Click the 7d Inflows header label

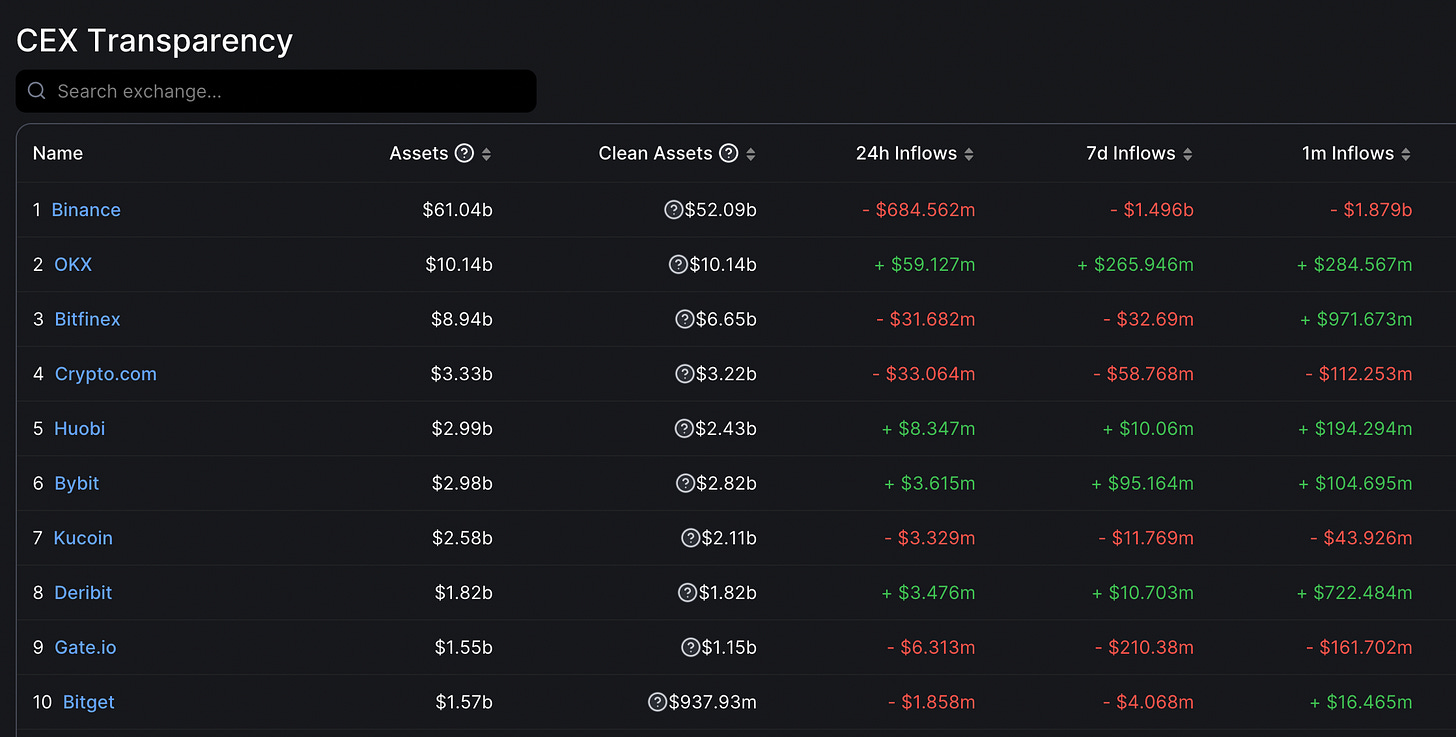(x=1131, y=153)
